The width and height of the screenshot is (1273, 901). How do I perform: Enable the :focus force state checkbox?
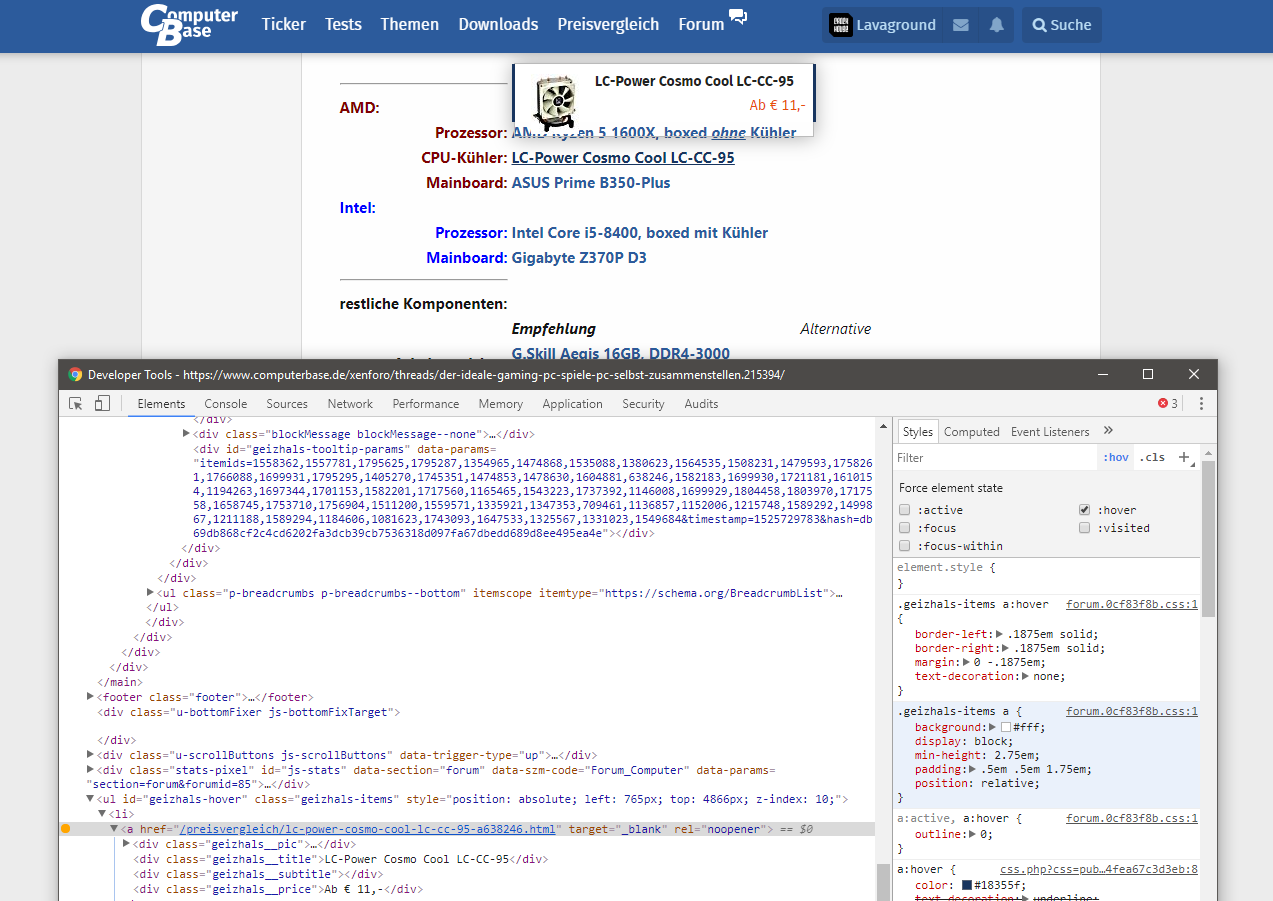904,528
